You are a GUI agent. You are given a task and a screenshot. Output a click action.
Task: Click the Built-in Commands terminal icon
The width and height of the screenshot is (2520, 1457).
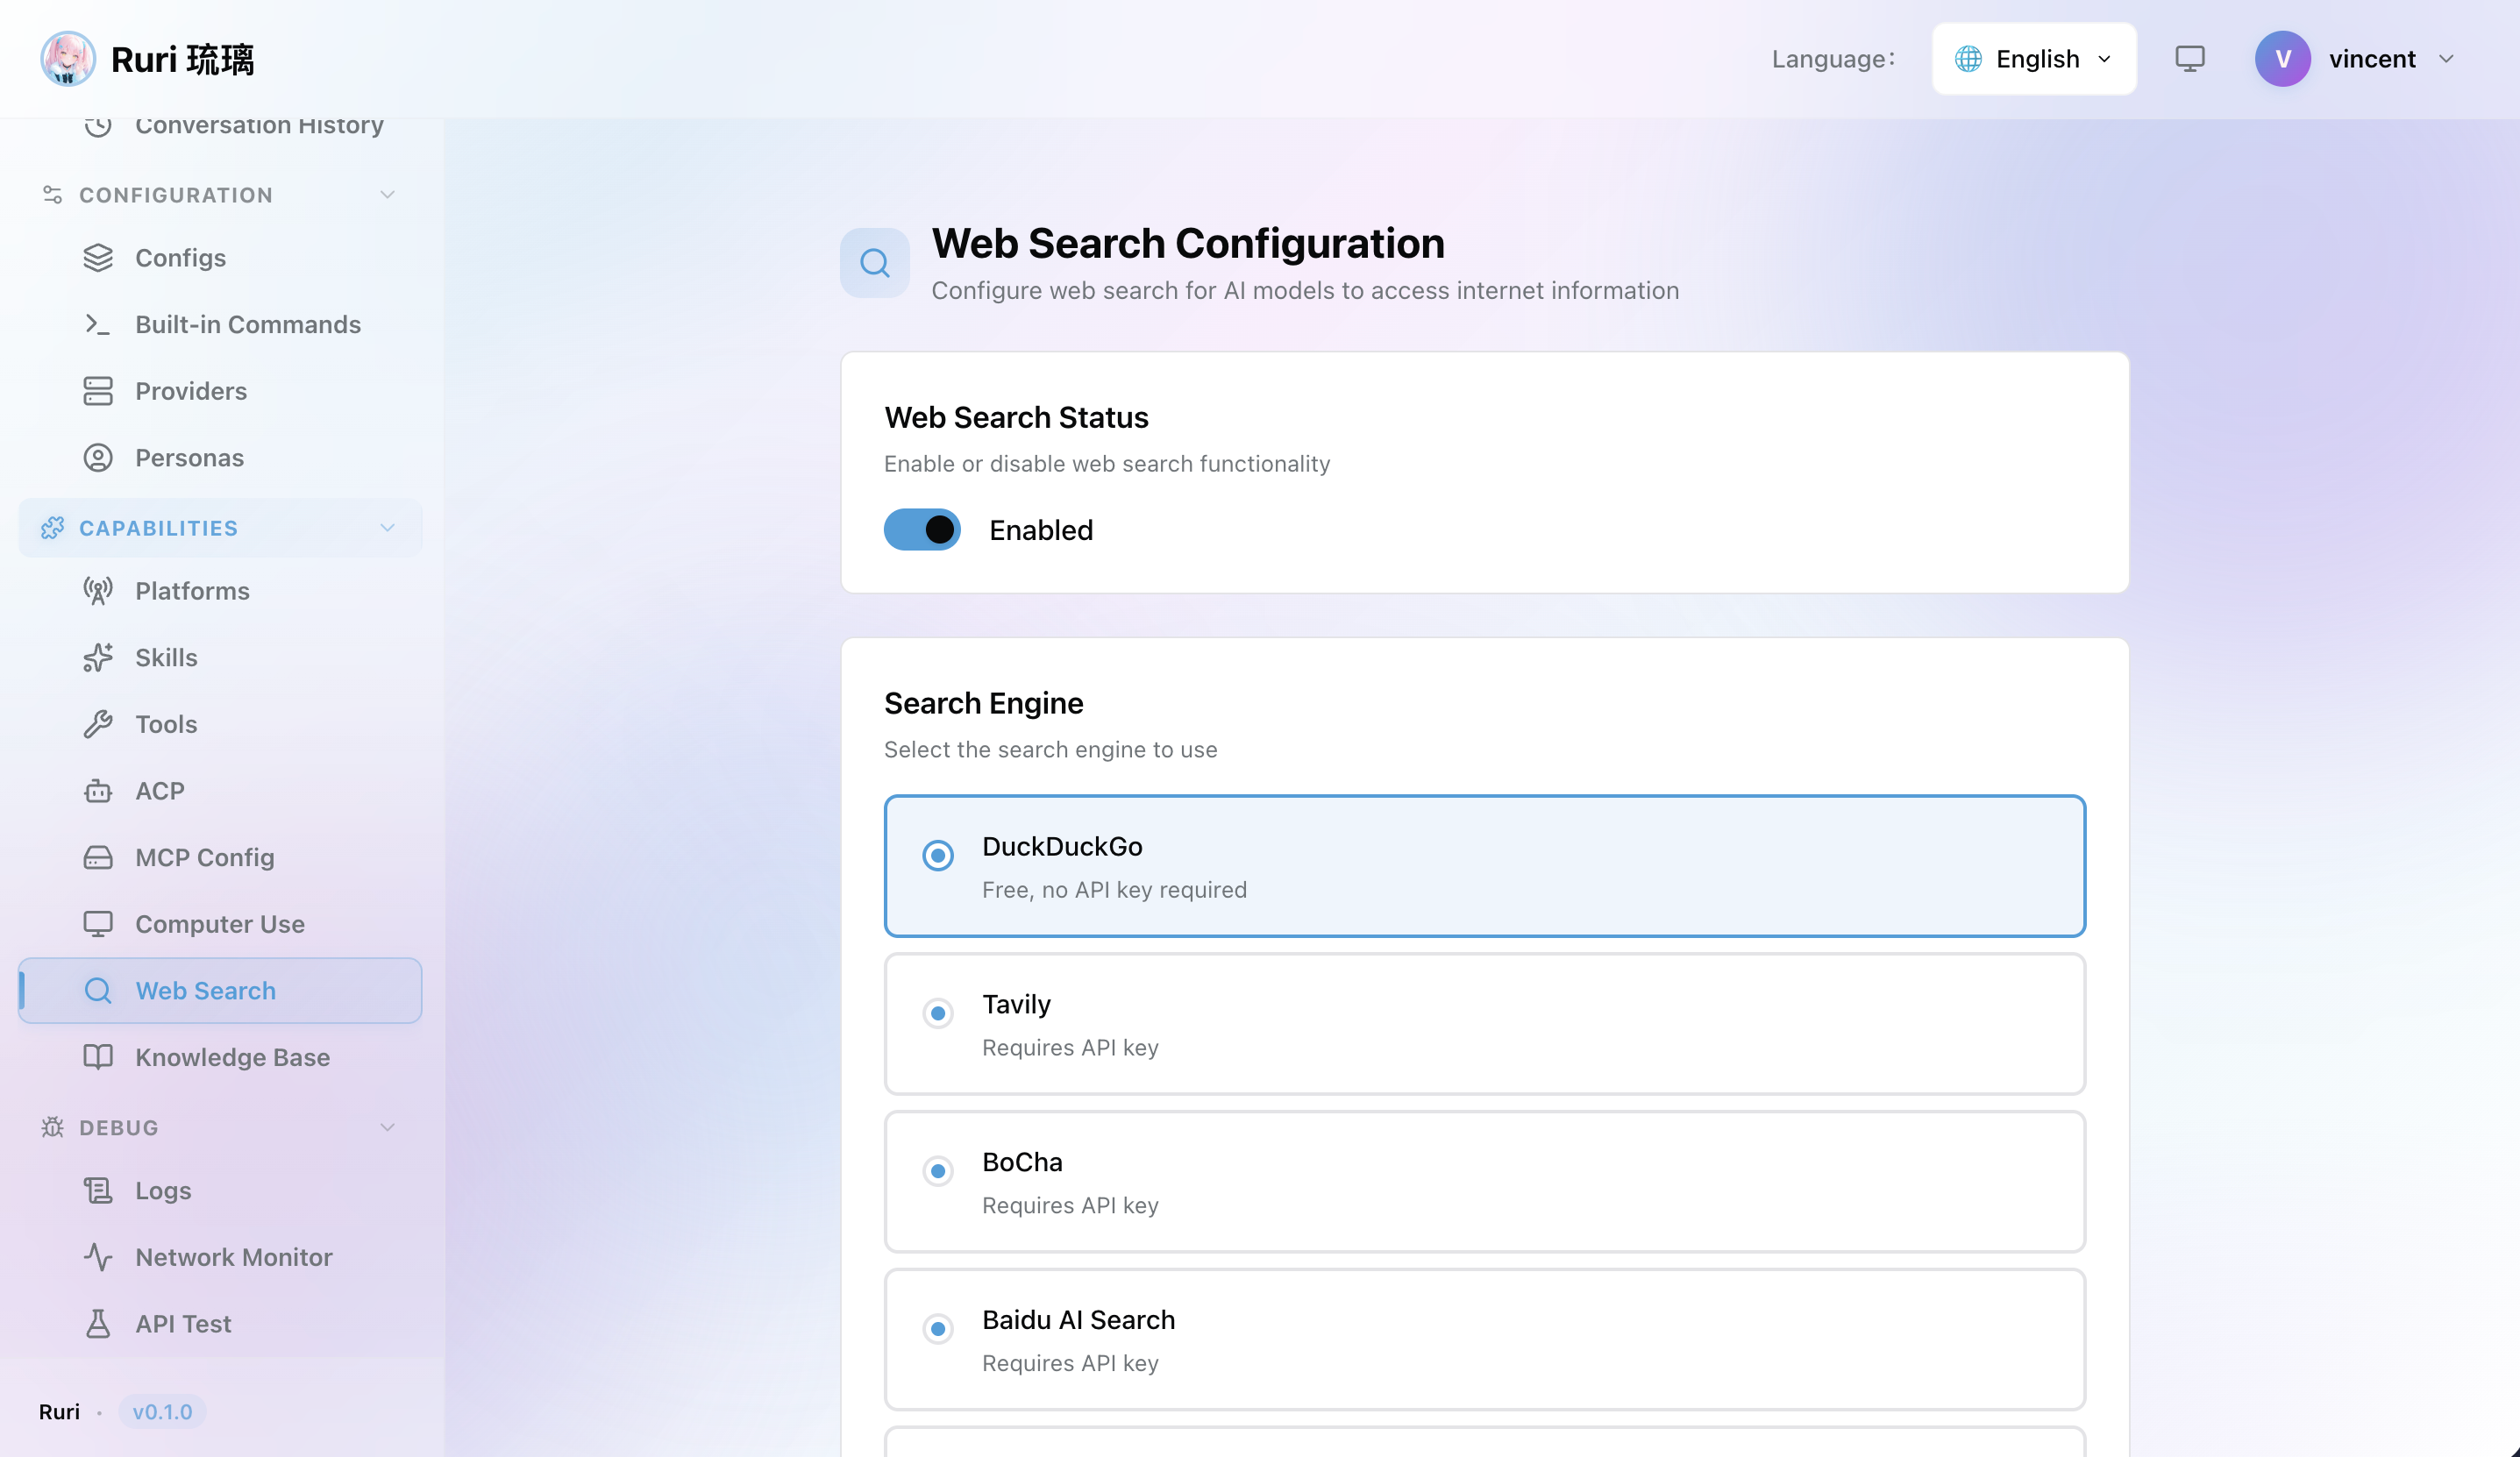click(x=98, y=324)
